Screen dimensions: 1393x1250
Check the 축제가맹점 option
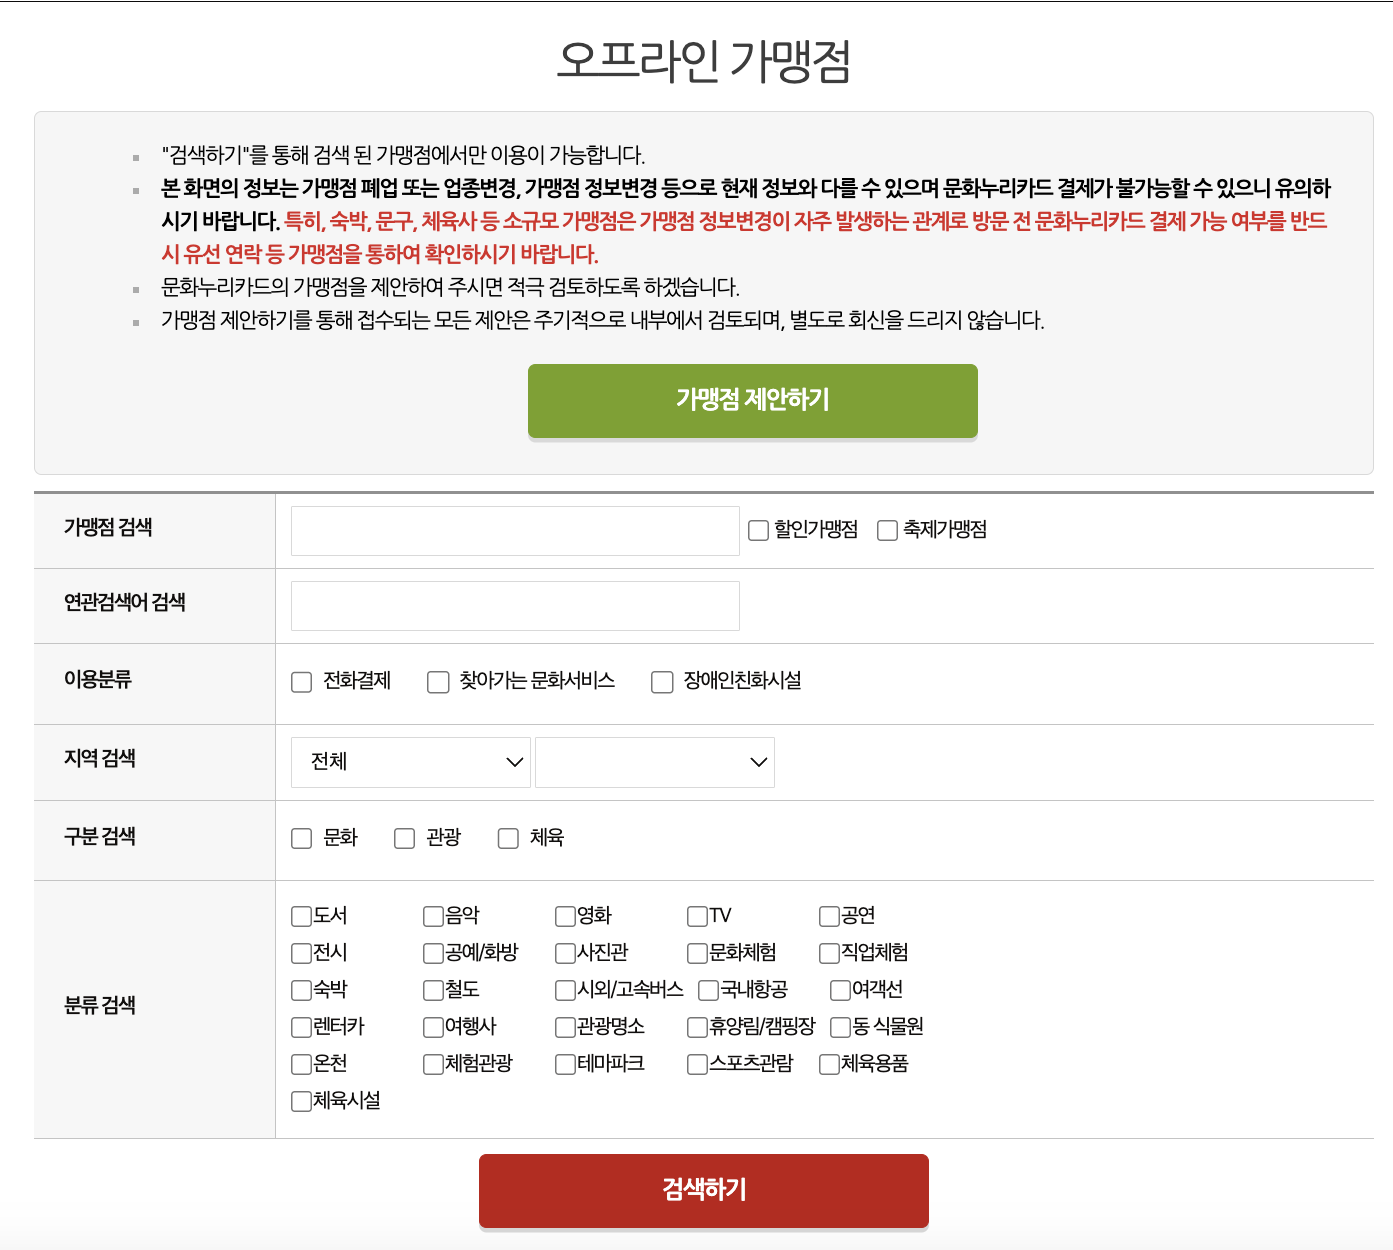coord(885,530)
